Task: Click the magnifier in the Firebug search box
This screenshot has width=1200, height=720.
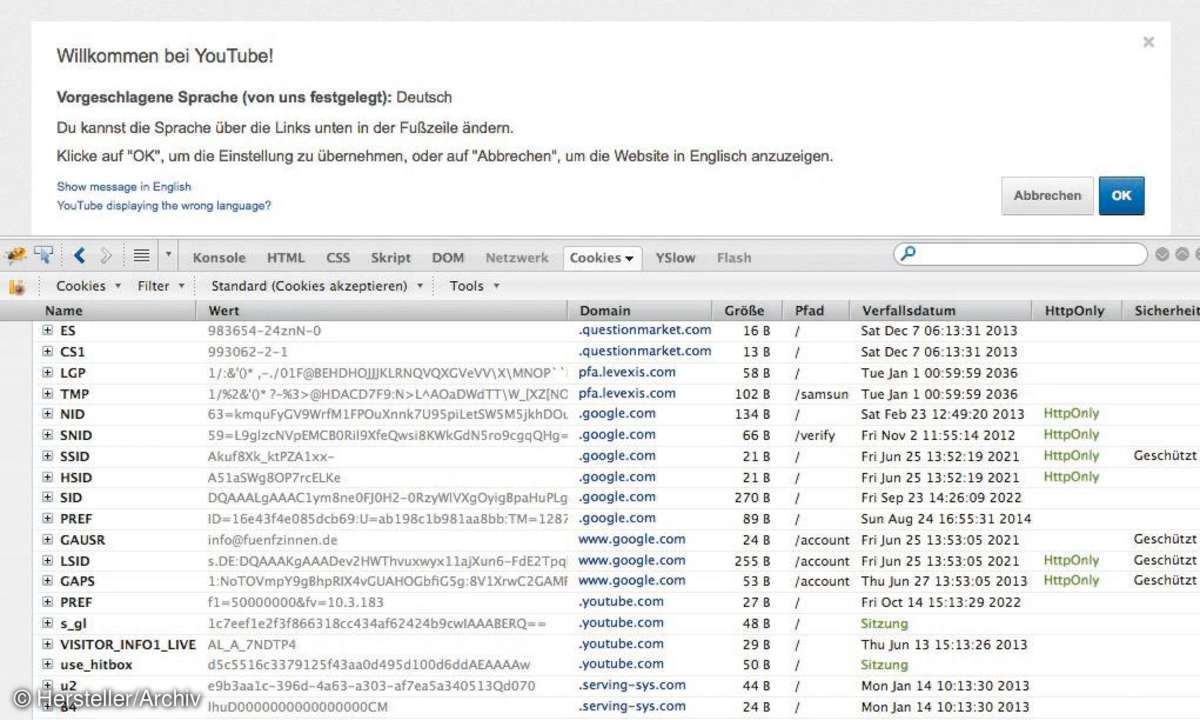Action: [x=908, y=255]
